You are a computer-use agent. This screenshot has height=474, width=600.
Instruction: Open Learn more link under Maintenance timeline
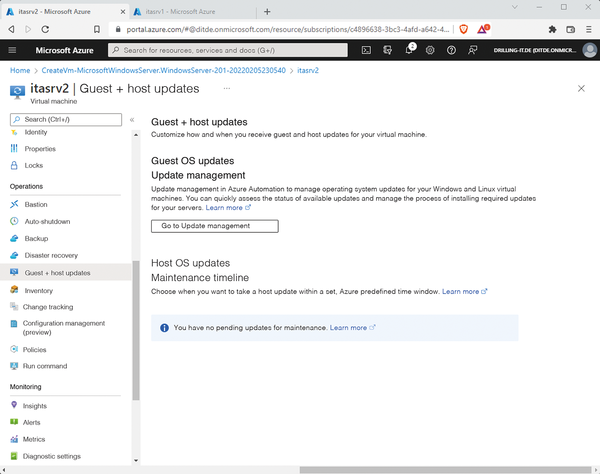click(x=465, y=292)
